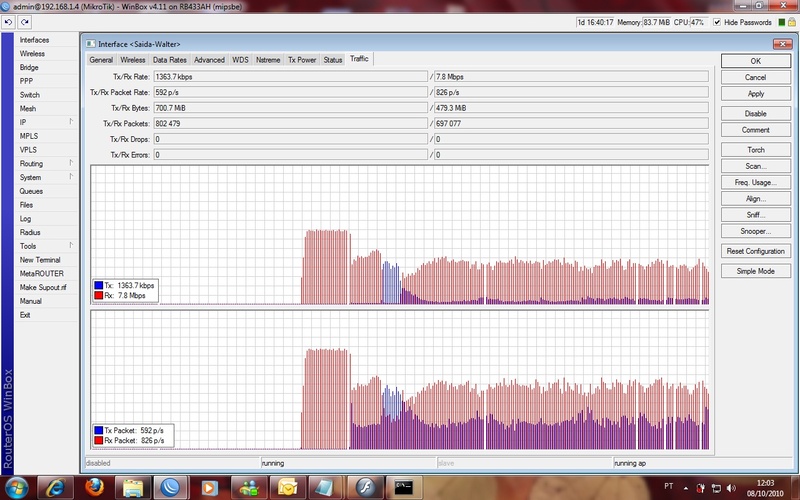Click the green status indicator square
Viewport: 800px width, 500px height.
point(781,22)
